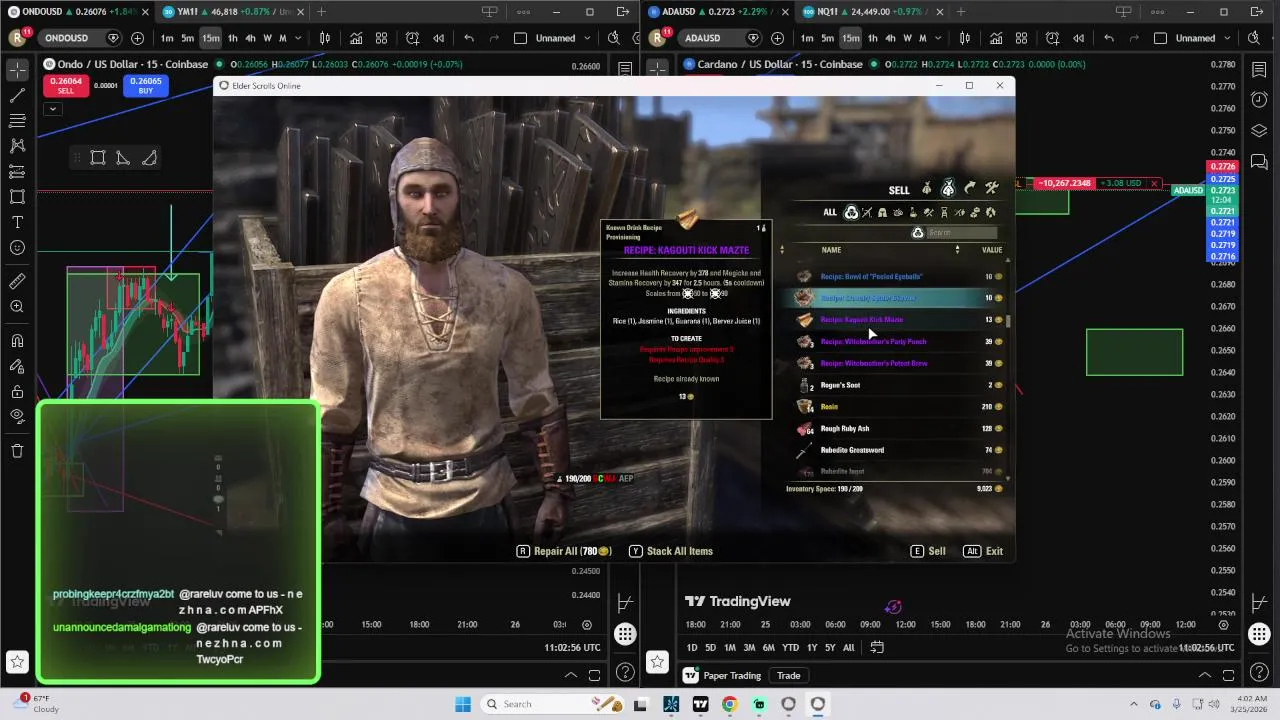Toggle magnet mode in ONDOUSD chart
This screenshot has width=1280, height=720.
[x=17, y=341]
